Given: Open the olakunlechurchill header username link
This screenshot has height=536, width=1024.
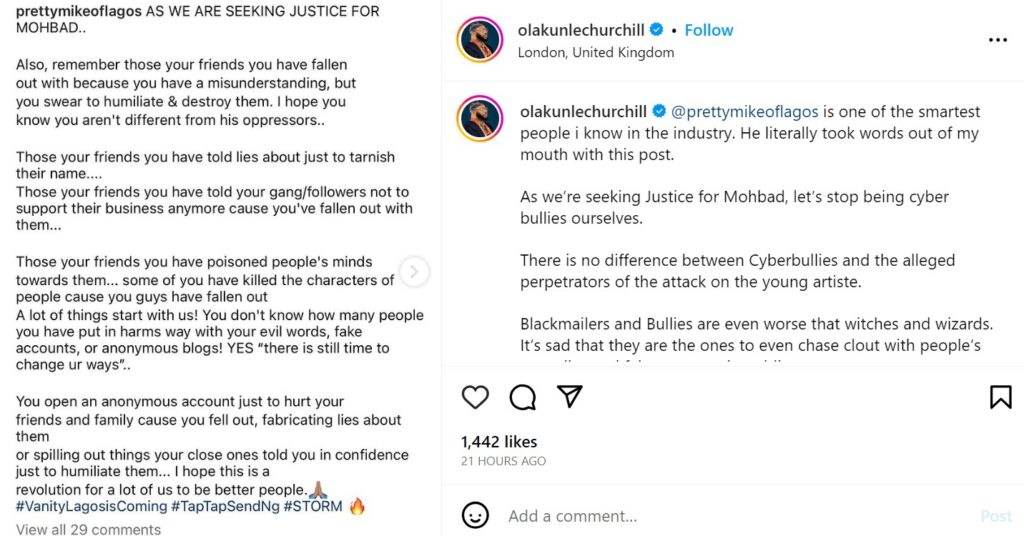Looking at the screenshot, I should pyautogui.click(x=579, y=30).
